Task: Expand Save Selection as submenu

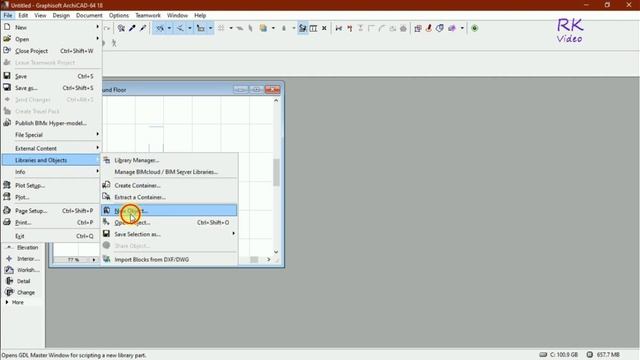Action: (x=169, y=234)
